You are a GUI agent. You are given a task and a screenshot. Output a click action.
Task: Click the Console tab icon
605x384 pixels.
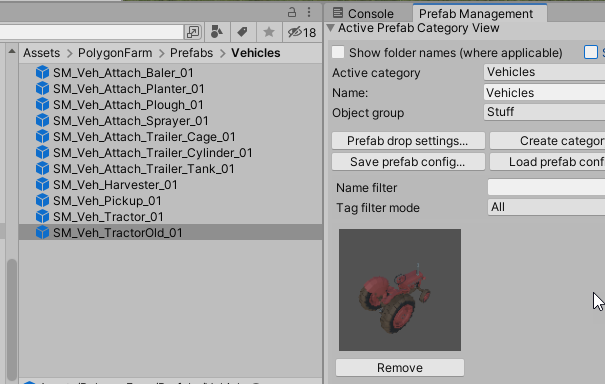(338, 13)
